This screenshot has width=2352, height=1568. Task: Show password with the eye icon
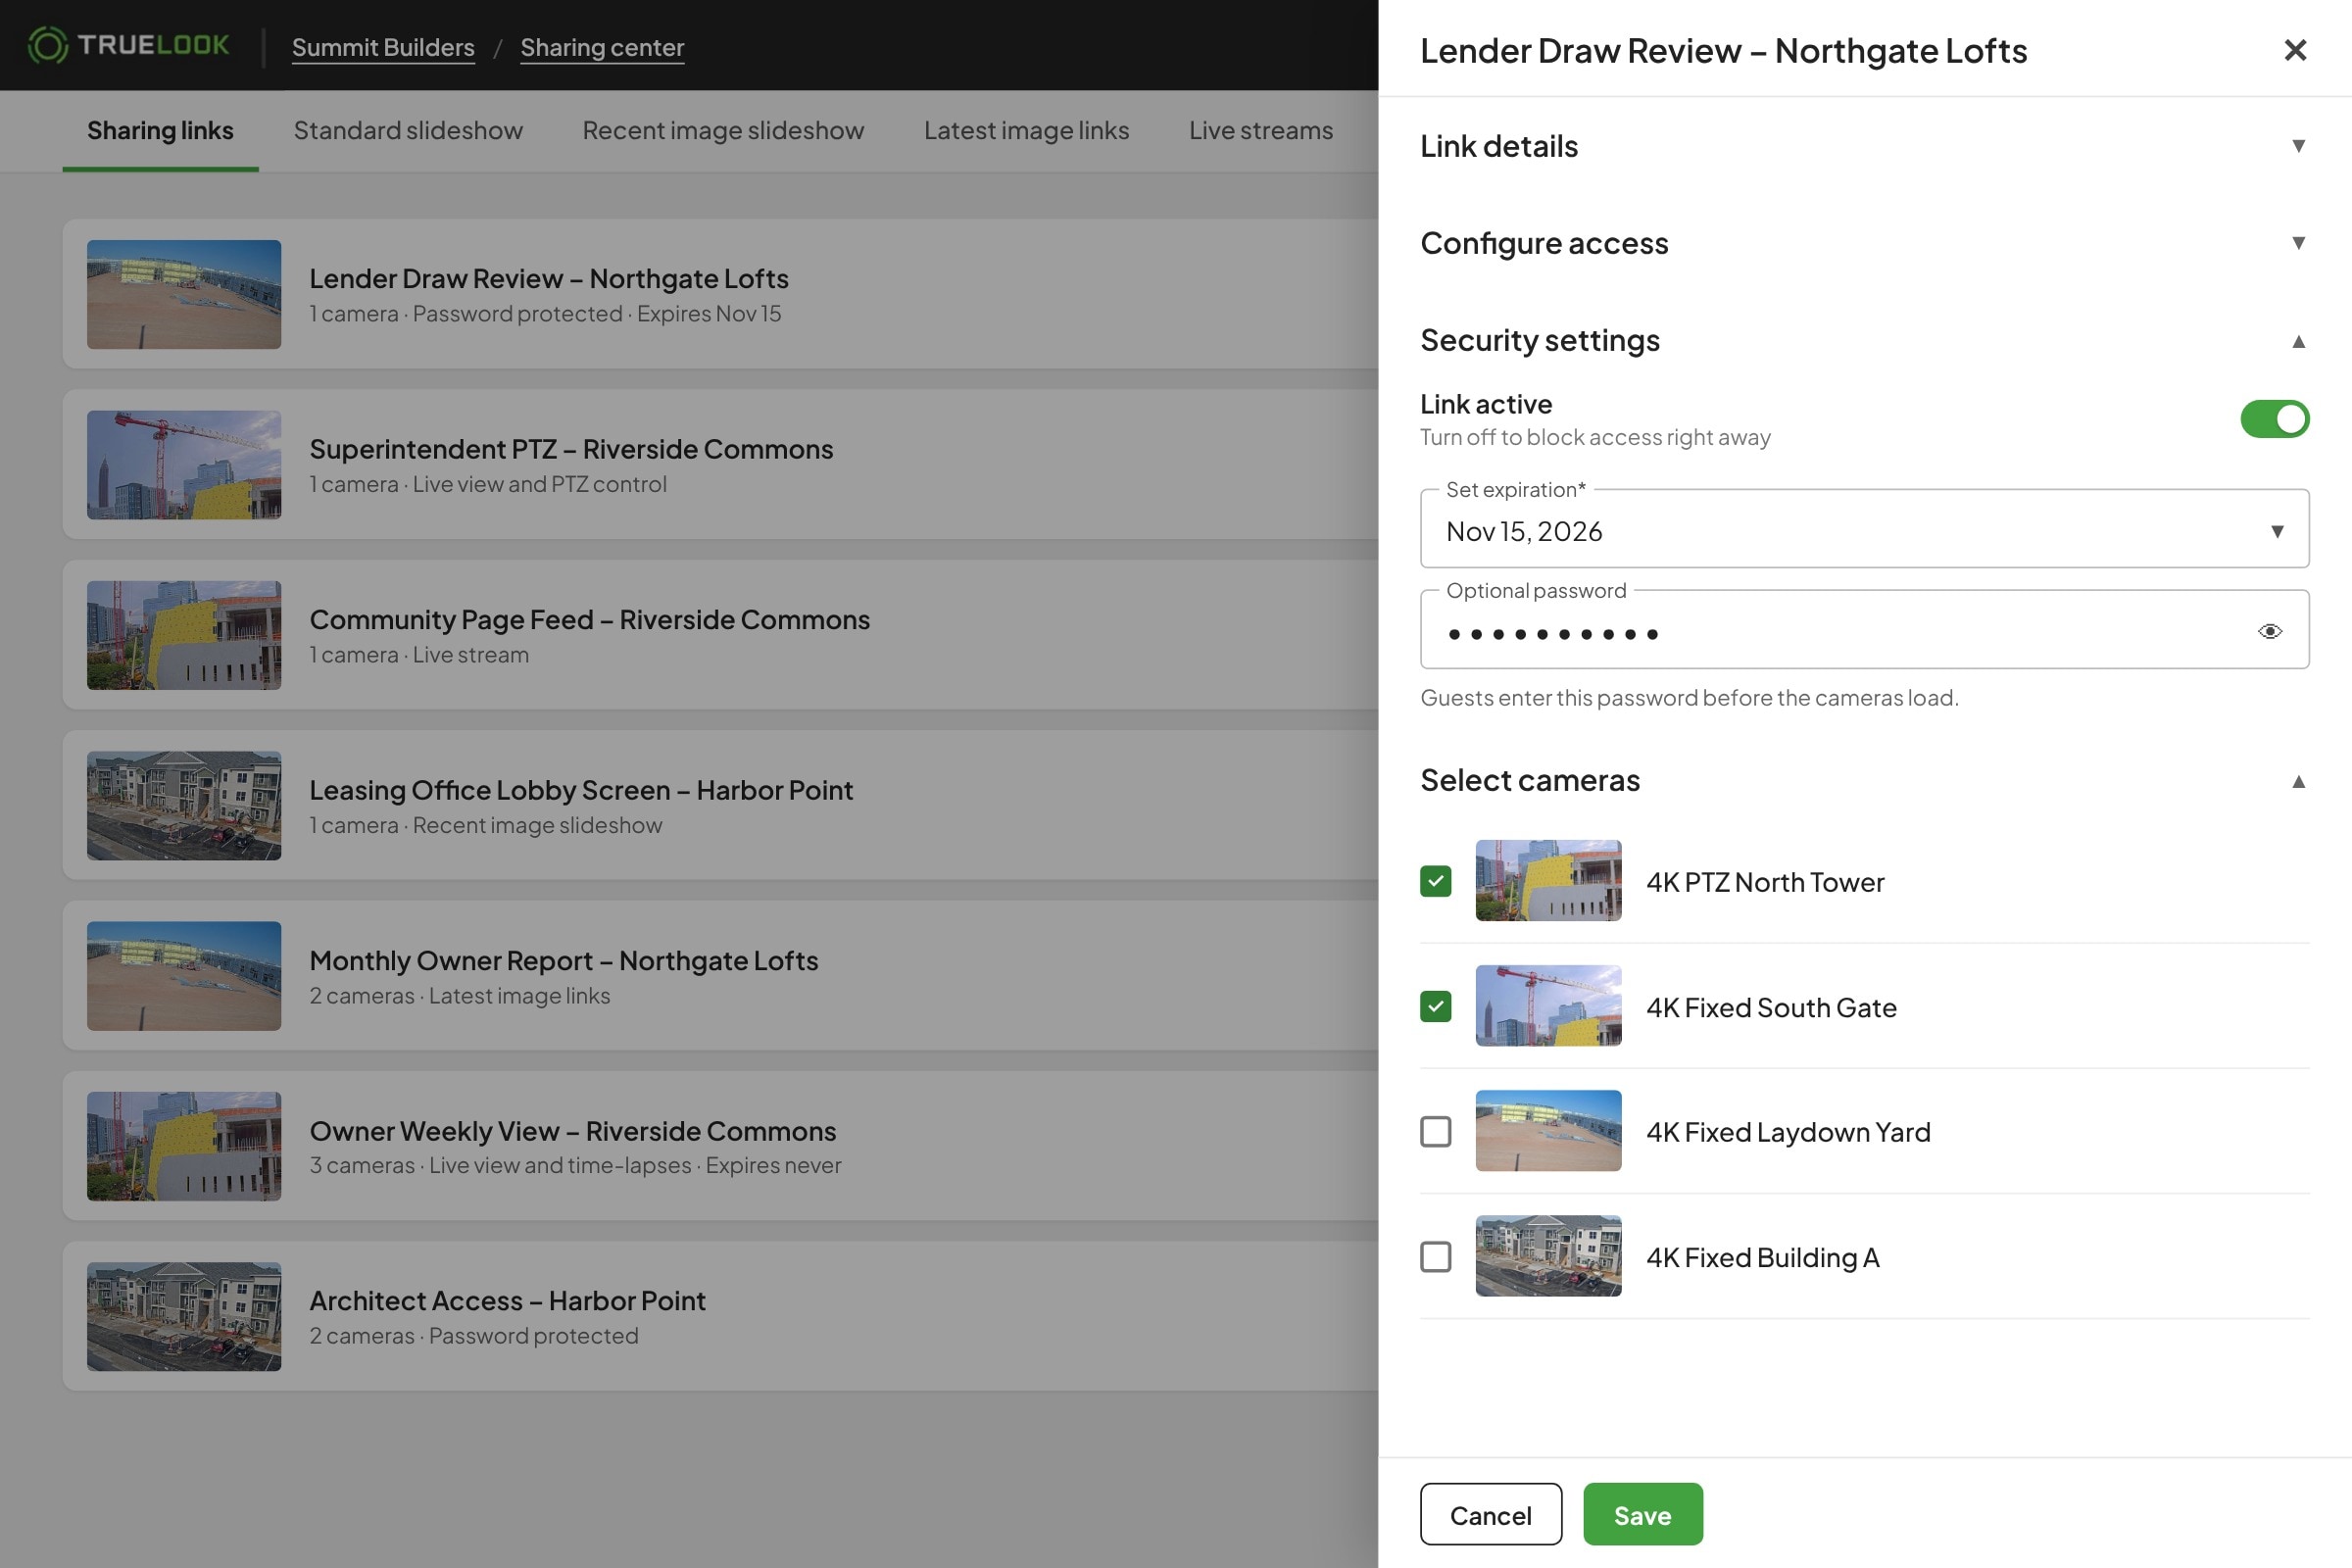pyautogui.click(x=2269, y=631)
